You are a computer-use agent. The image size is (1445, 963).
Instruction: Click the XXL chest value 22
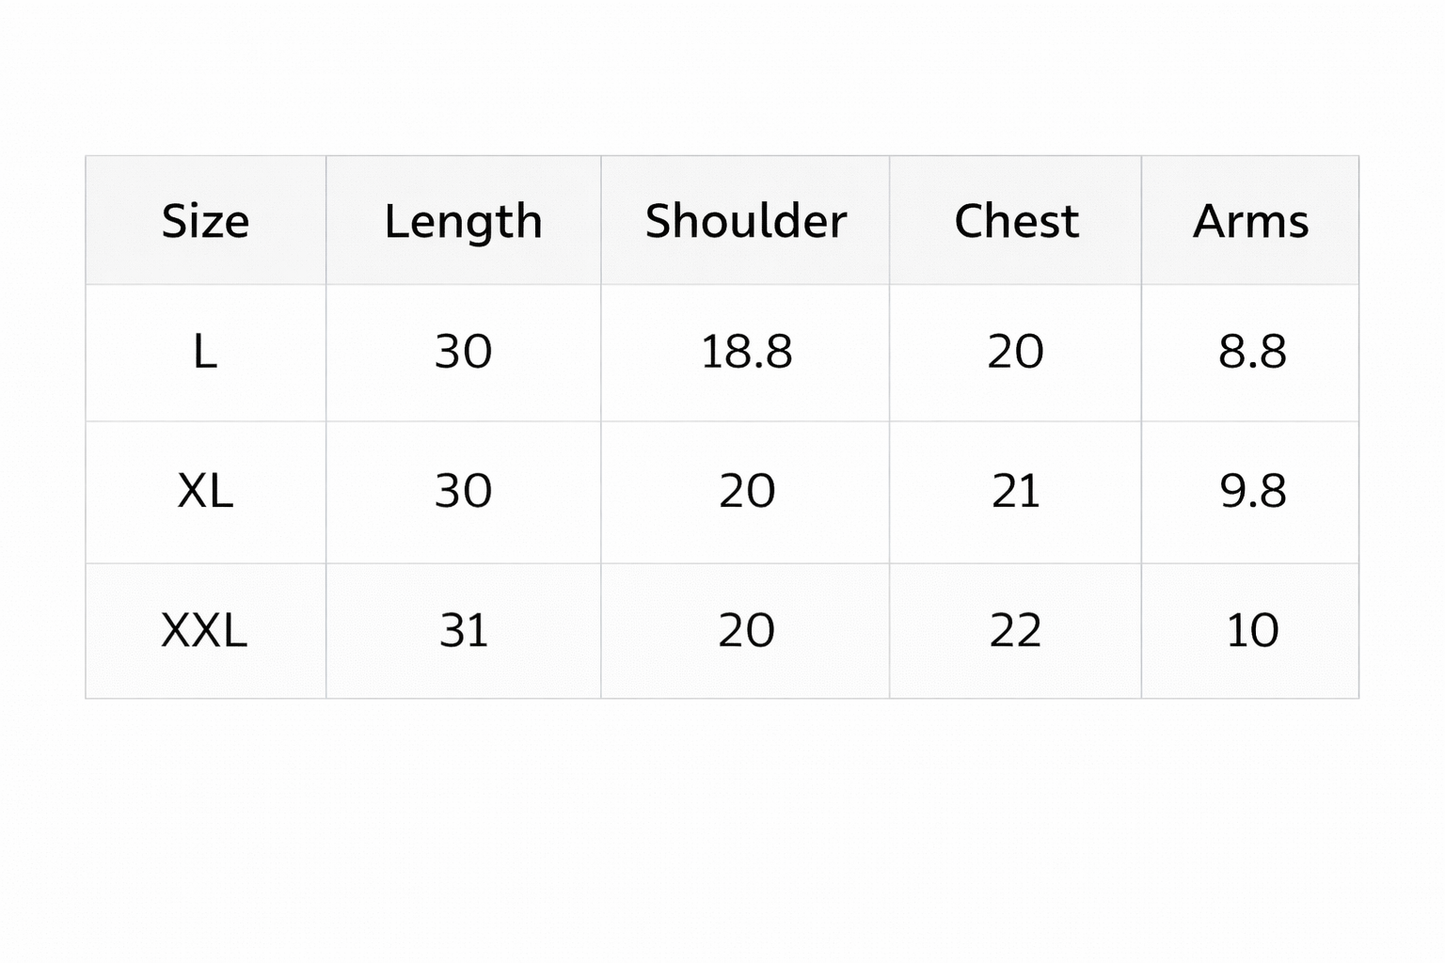pos(1015,630)
